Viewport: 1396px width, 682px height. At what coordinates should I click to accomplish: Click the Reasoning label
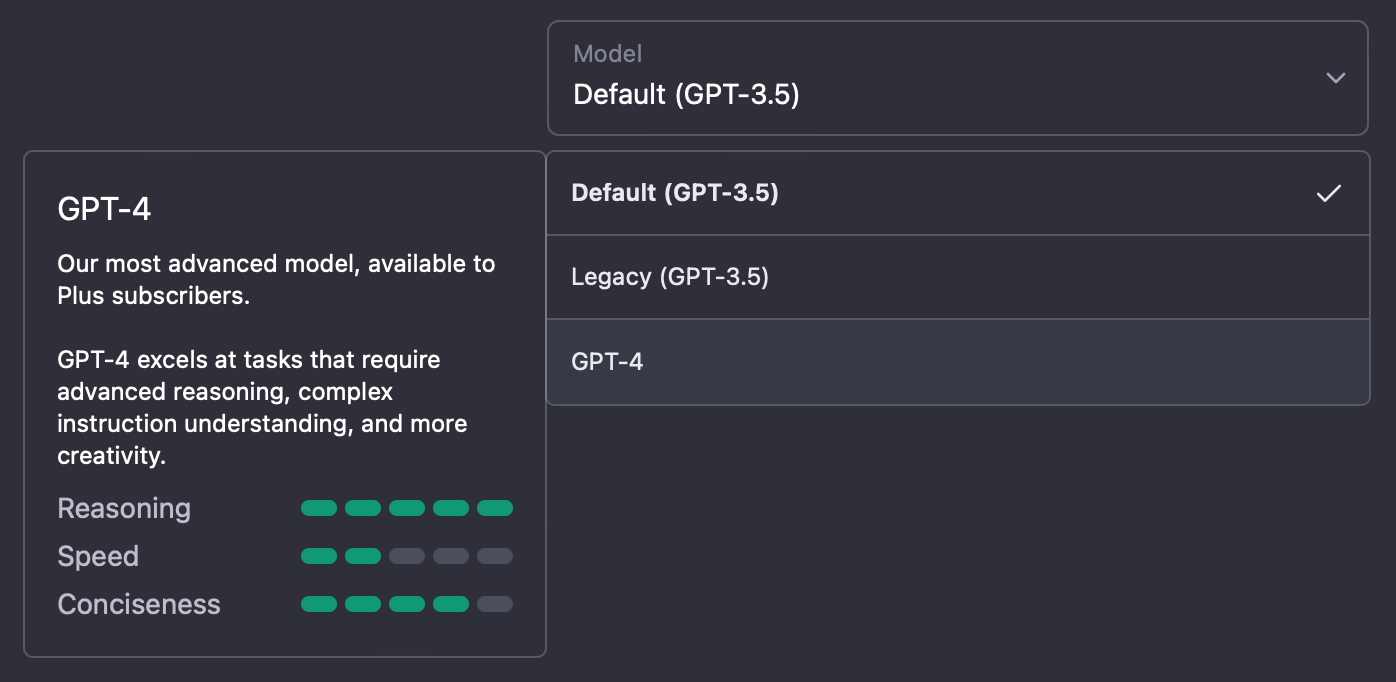[x=124, y=509]
